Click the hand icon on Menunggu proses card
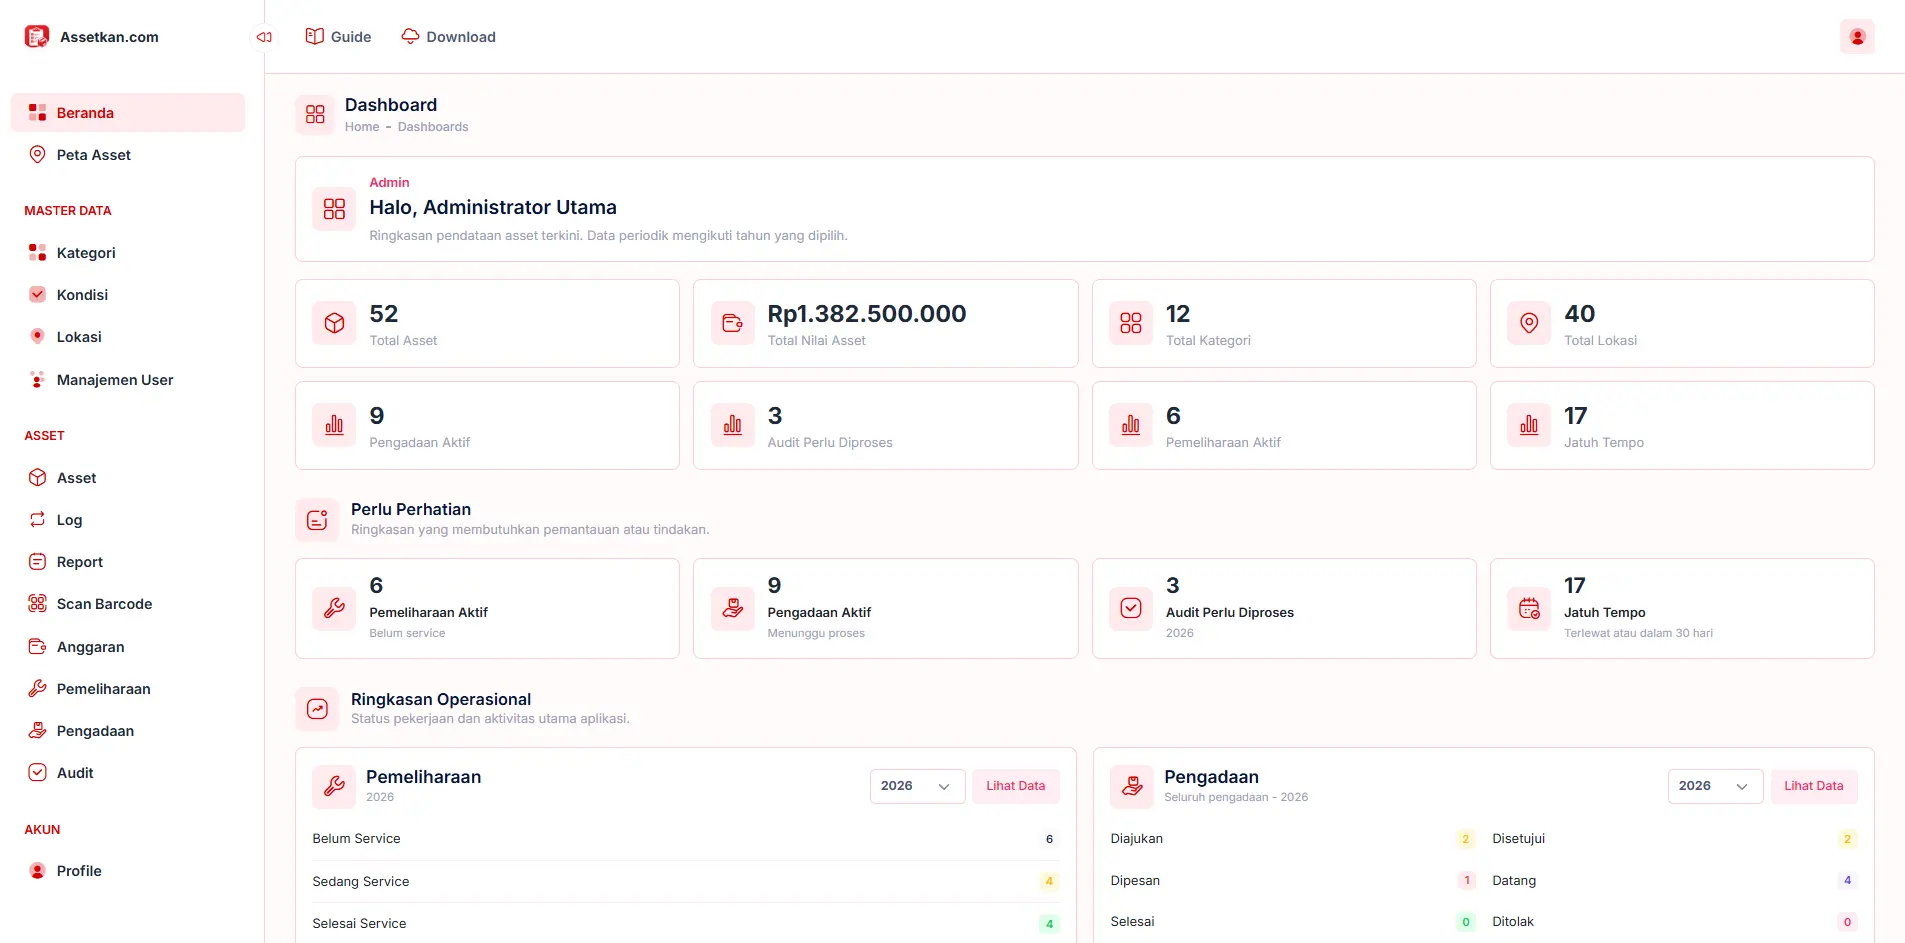 [x=732, y=608]
